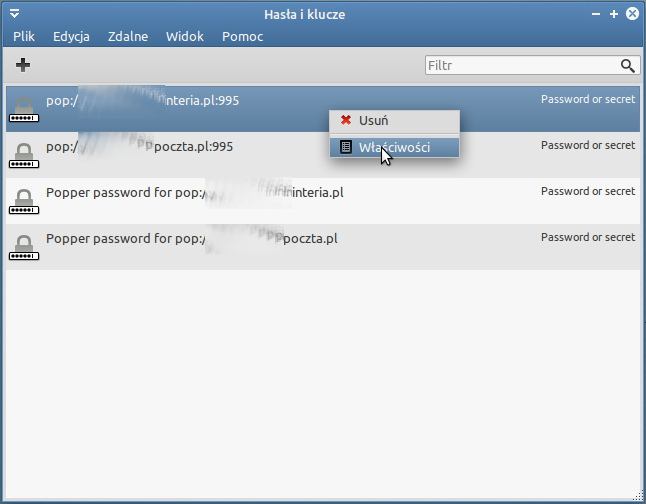The height and width of the screenshot is (504, 646).
Task: Click padlock icon of interia.pl:995 entry
Action: click(24, 108)
